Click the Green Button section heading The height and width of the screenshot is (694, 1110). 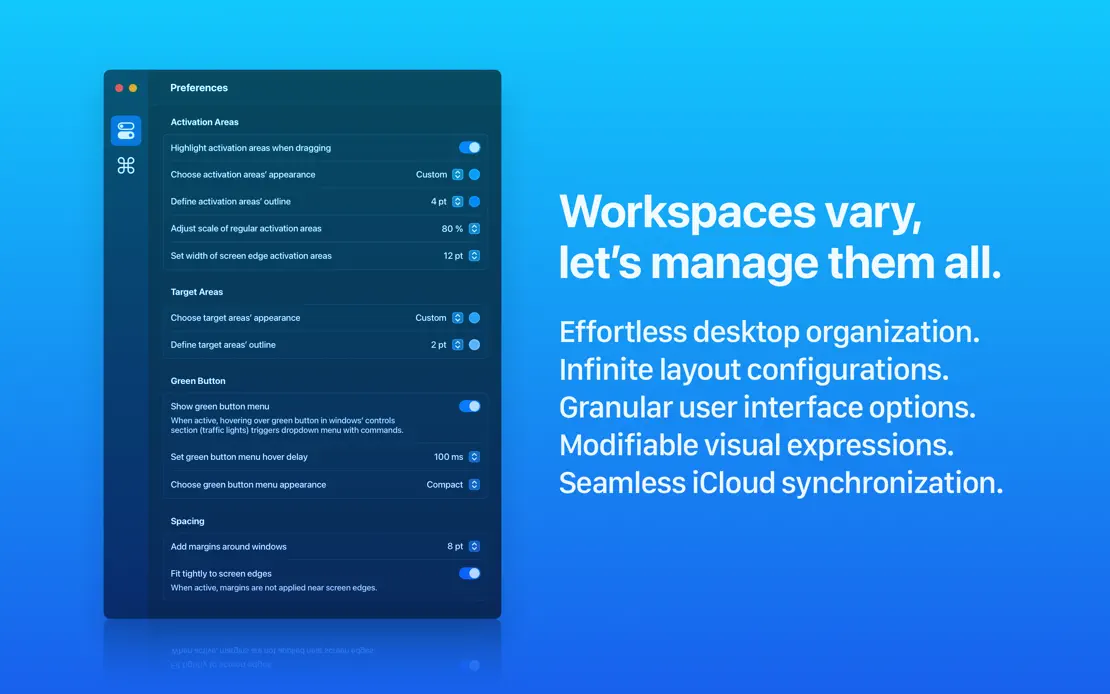[198, 380]
